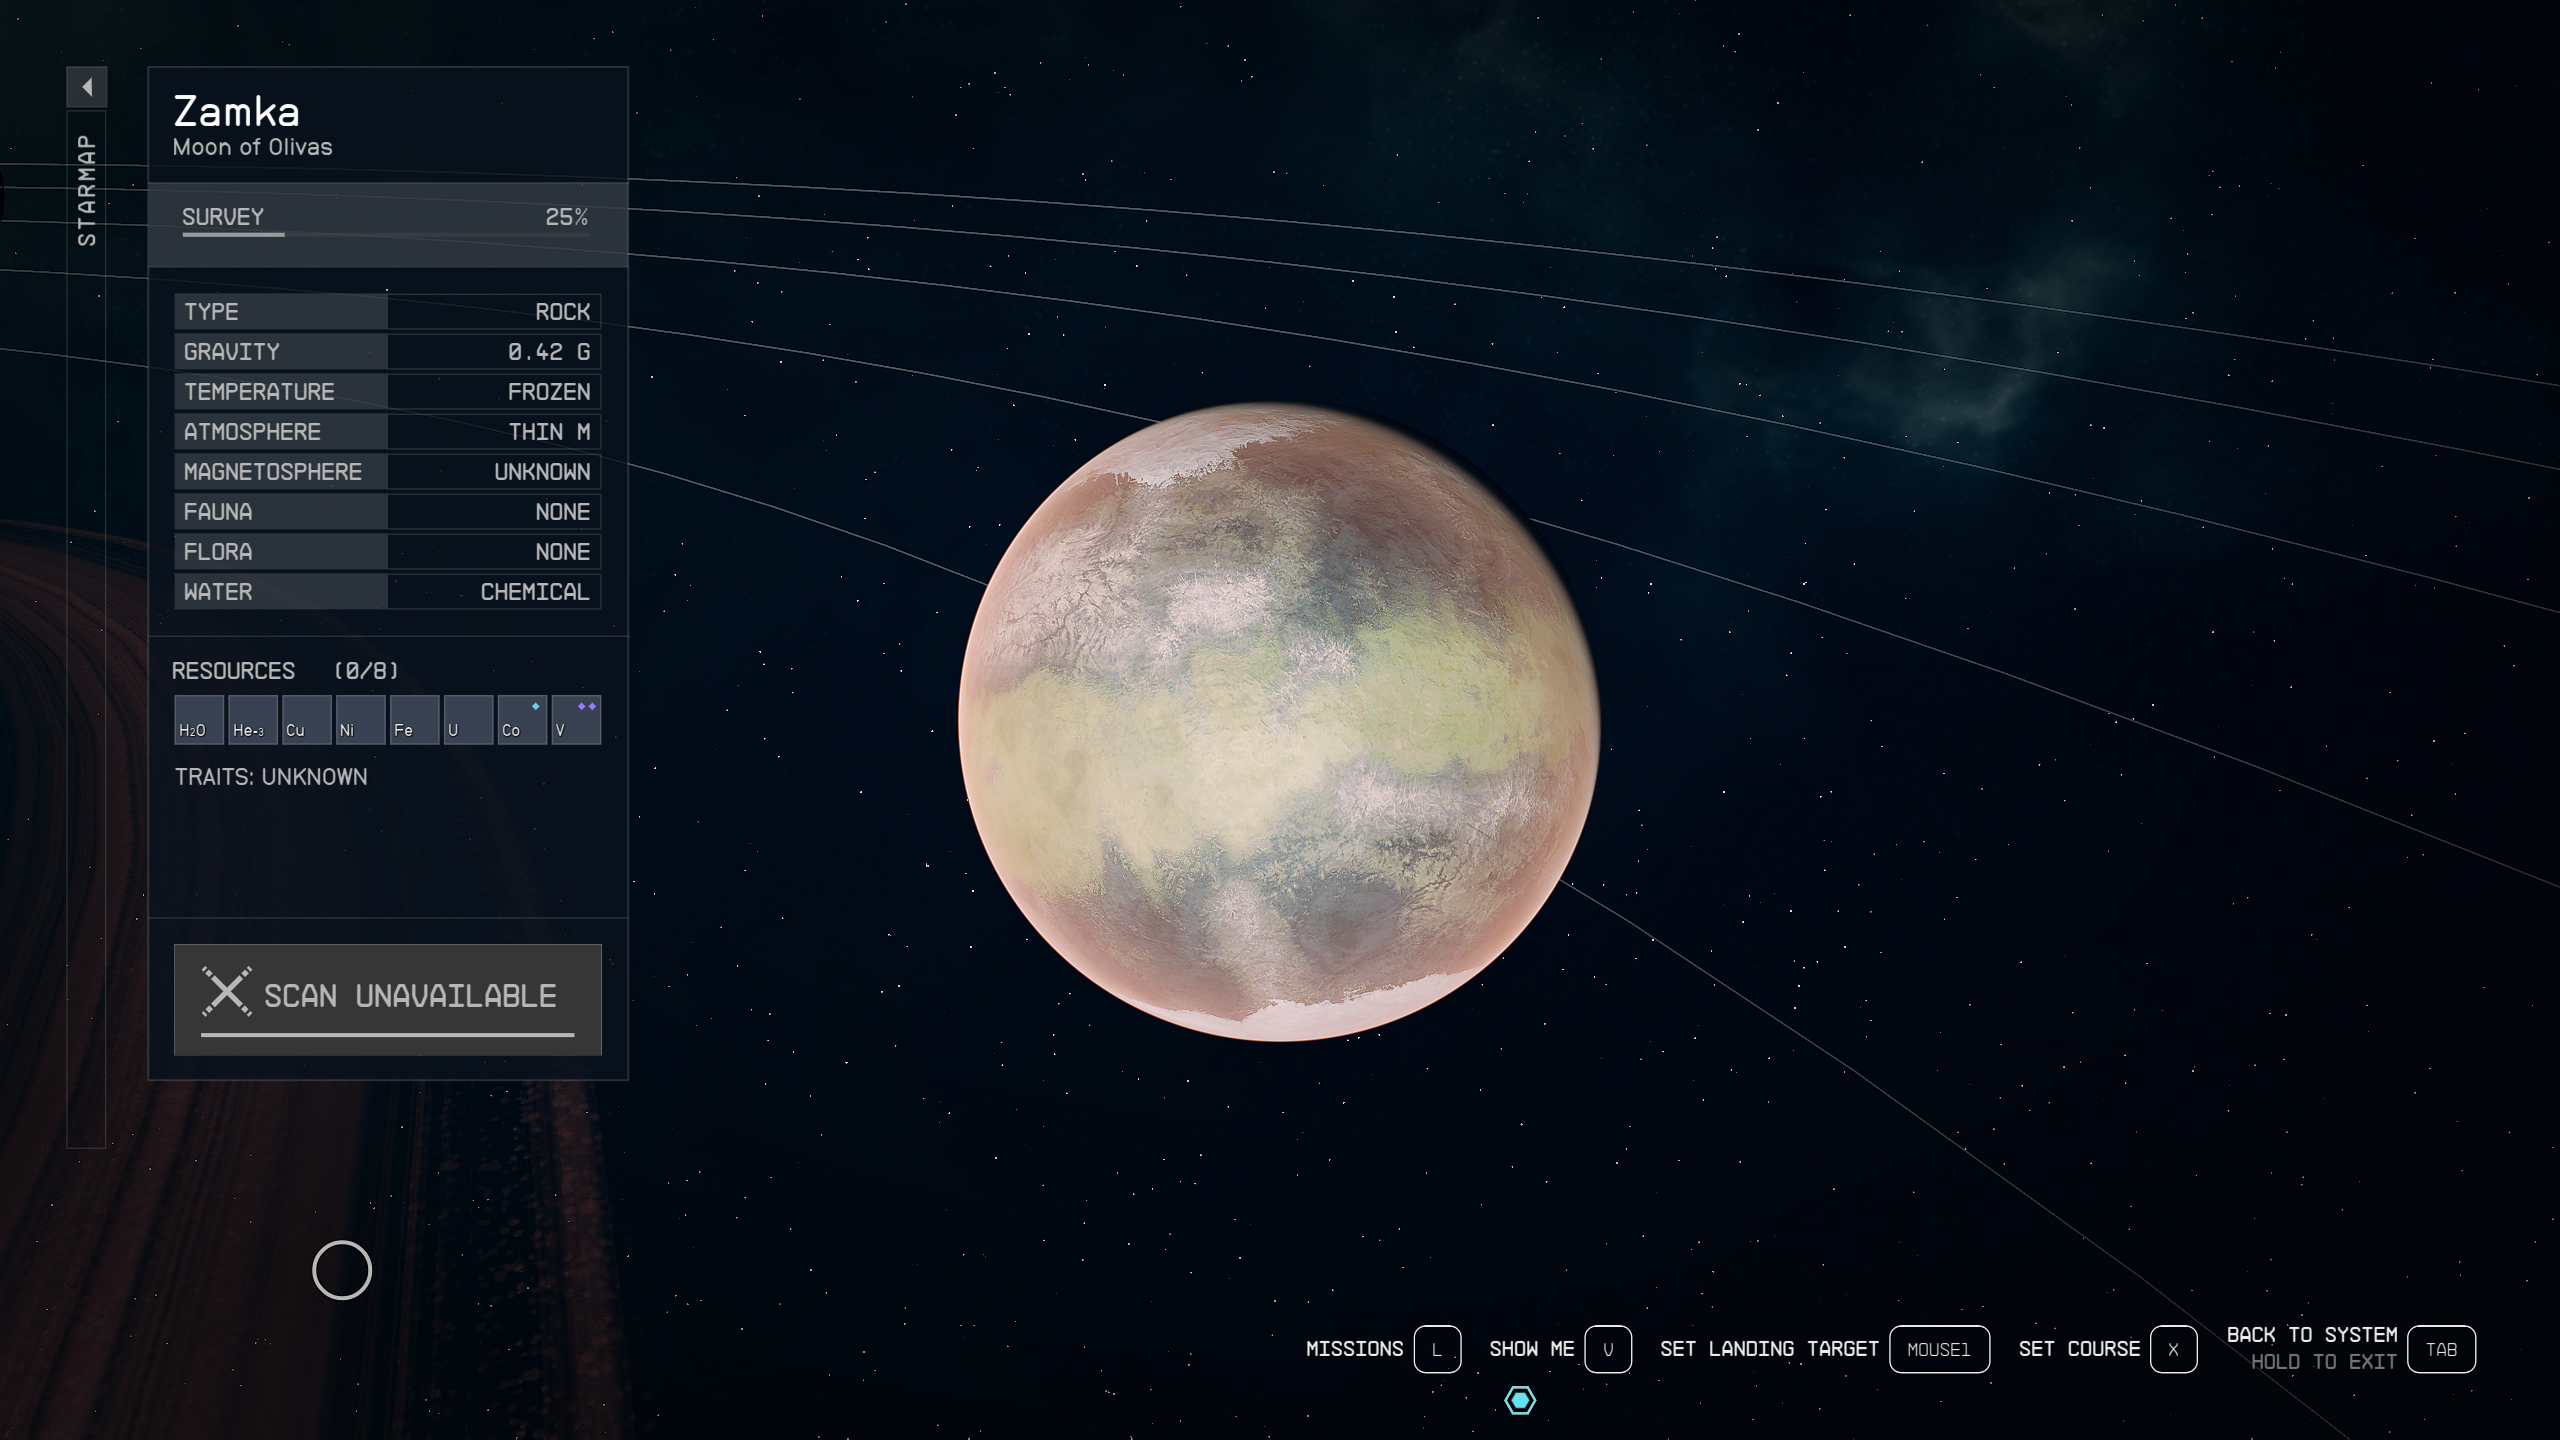Click SCAN UNAVAILABLE button
Screen dimensions: 2560x1440
point(387,997)
